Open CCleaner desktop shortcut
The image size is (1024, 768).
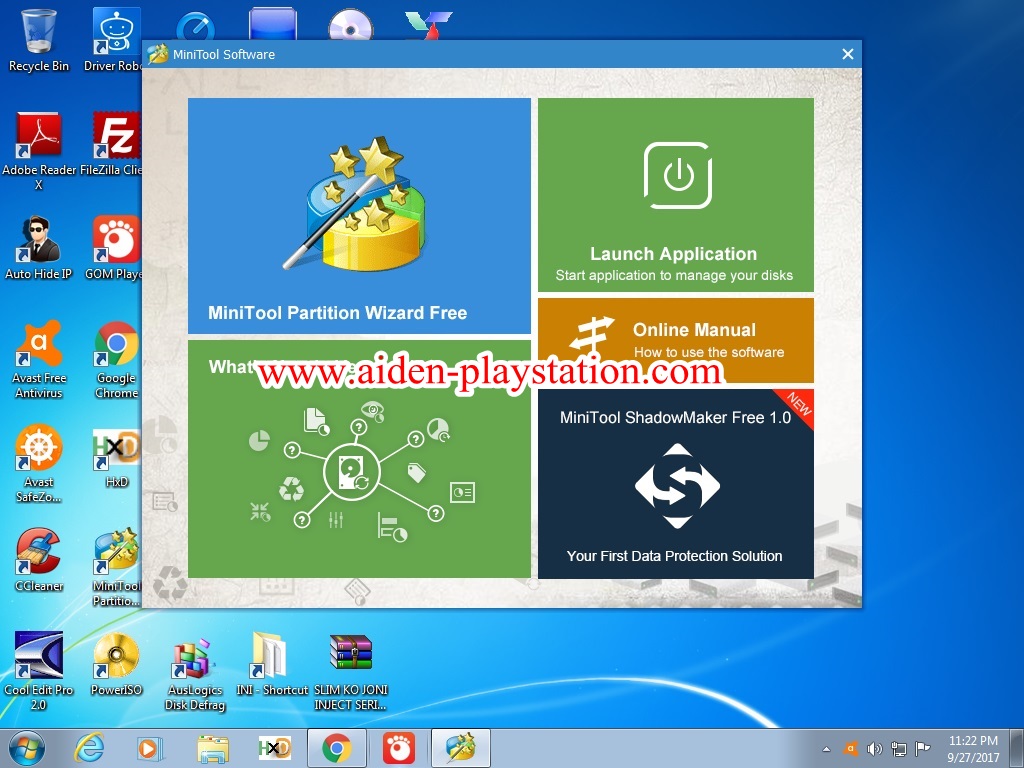(39, 560)
